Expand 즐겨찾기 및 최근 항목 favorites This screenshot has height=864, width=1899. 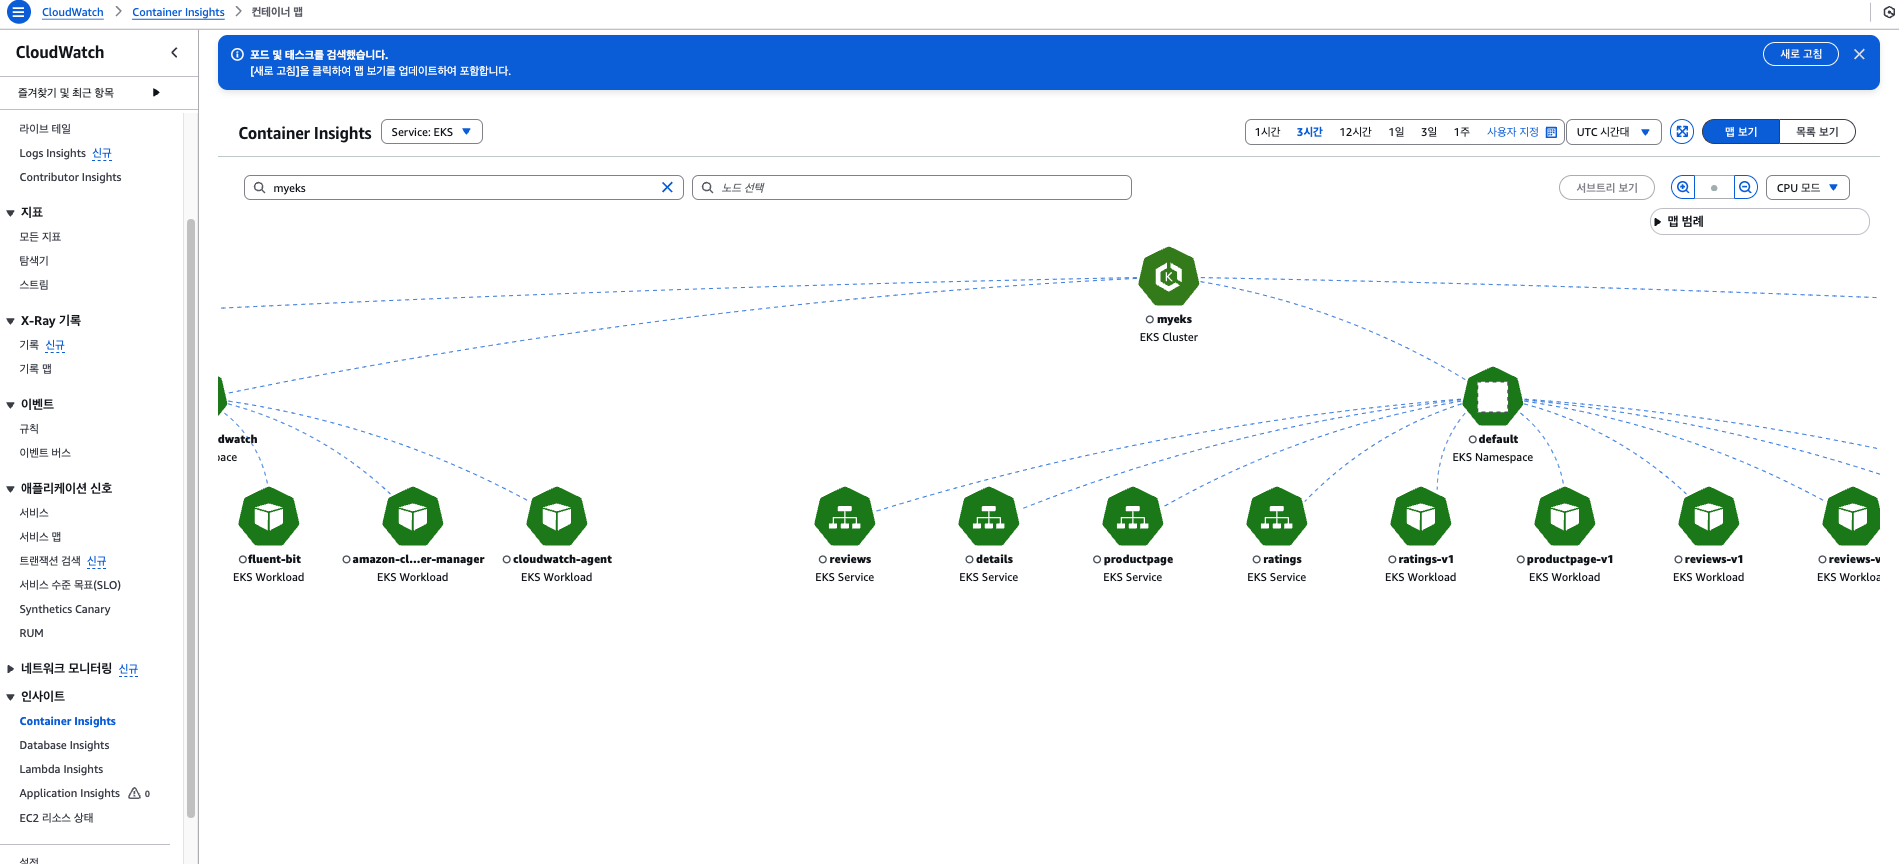156,92
